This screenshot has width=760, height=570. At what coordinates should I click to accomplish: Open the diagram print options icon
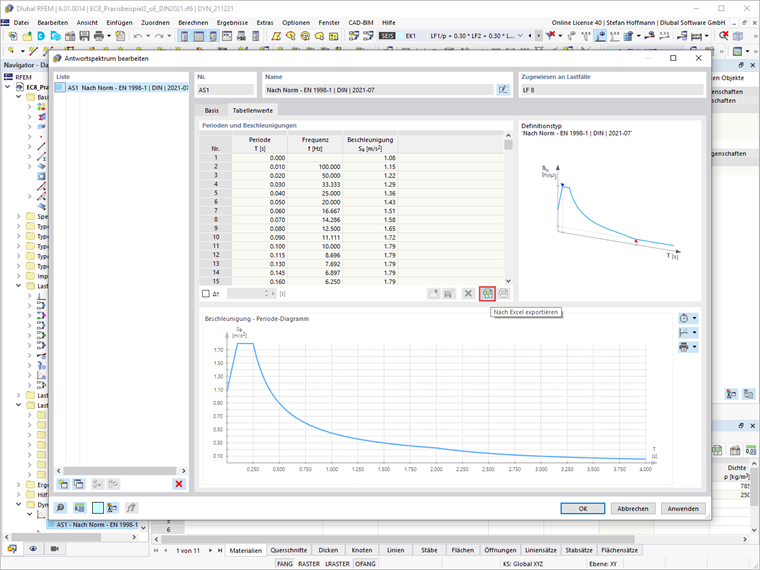point(684,347)
